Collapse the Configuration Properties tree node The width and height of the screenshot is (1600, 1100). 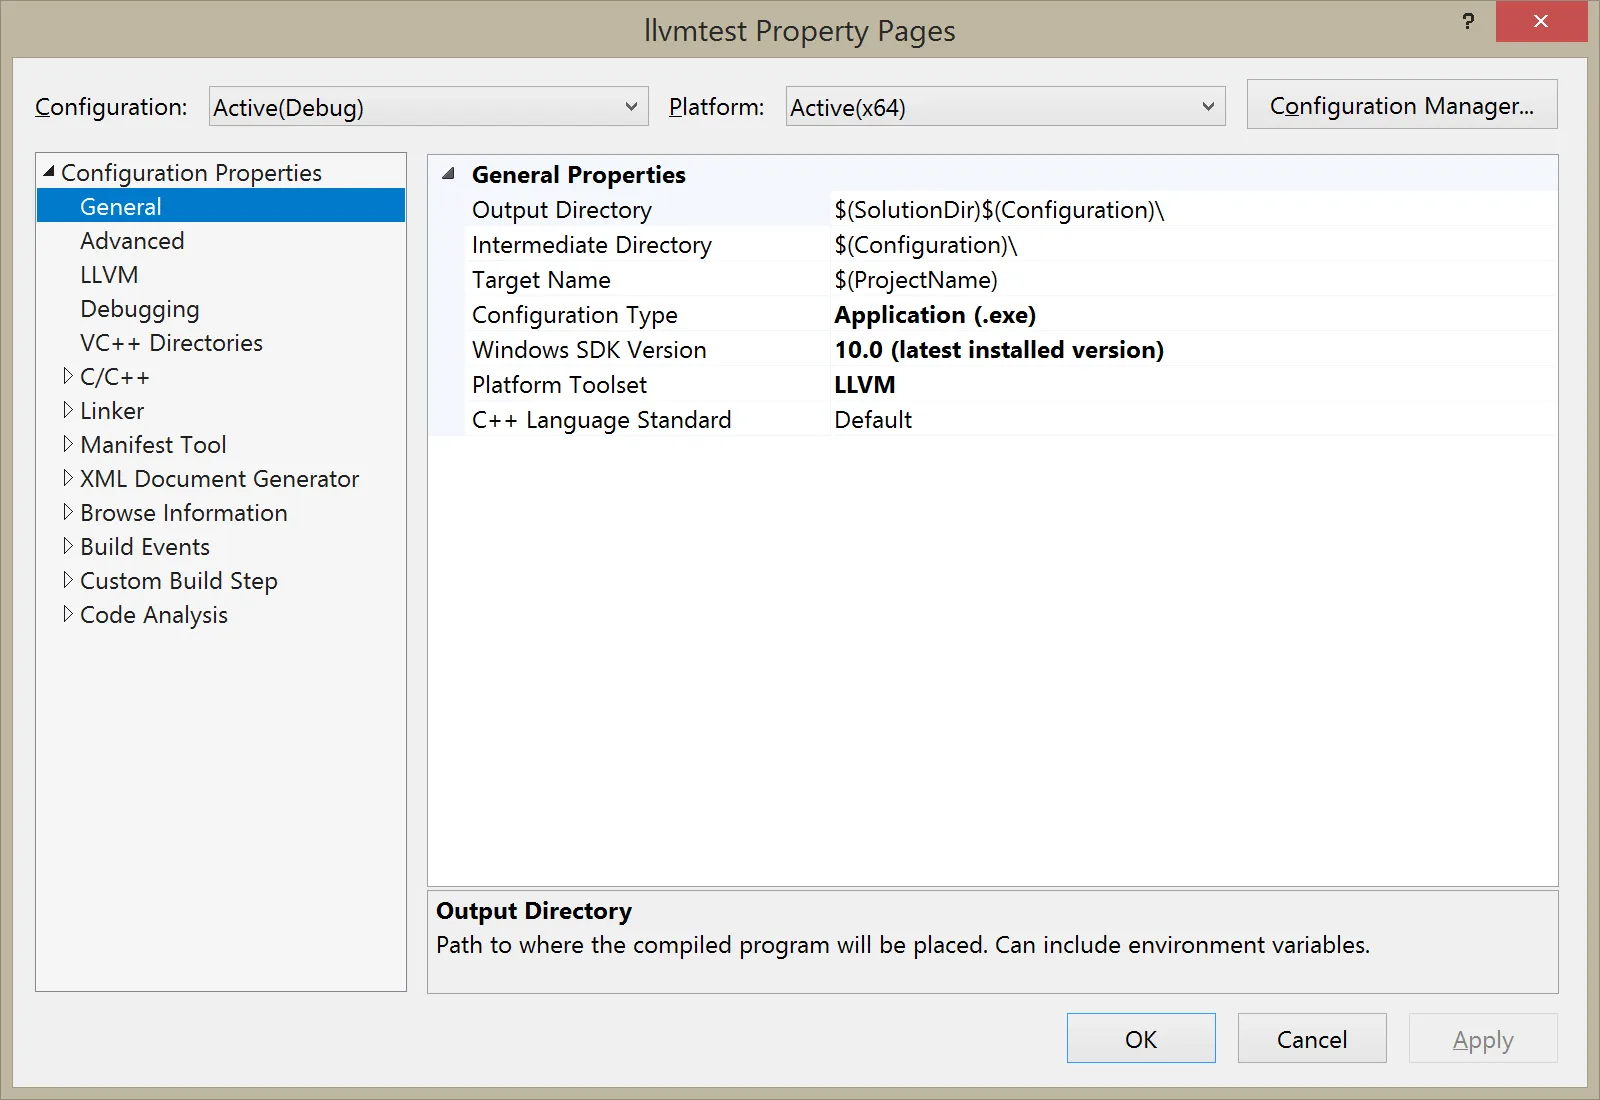[x=49, y=172]
